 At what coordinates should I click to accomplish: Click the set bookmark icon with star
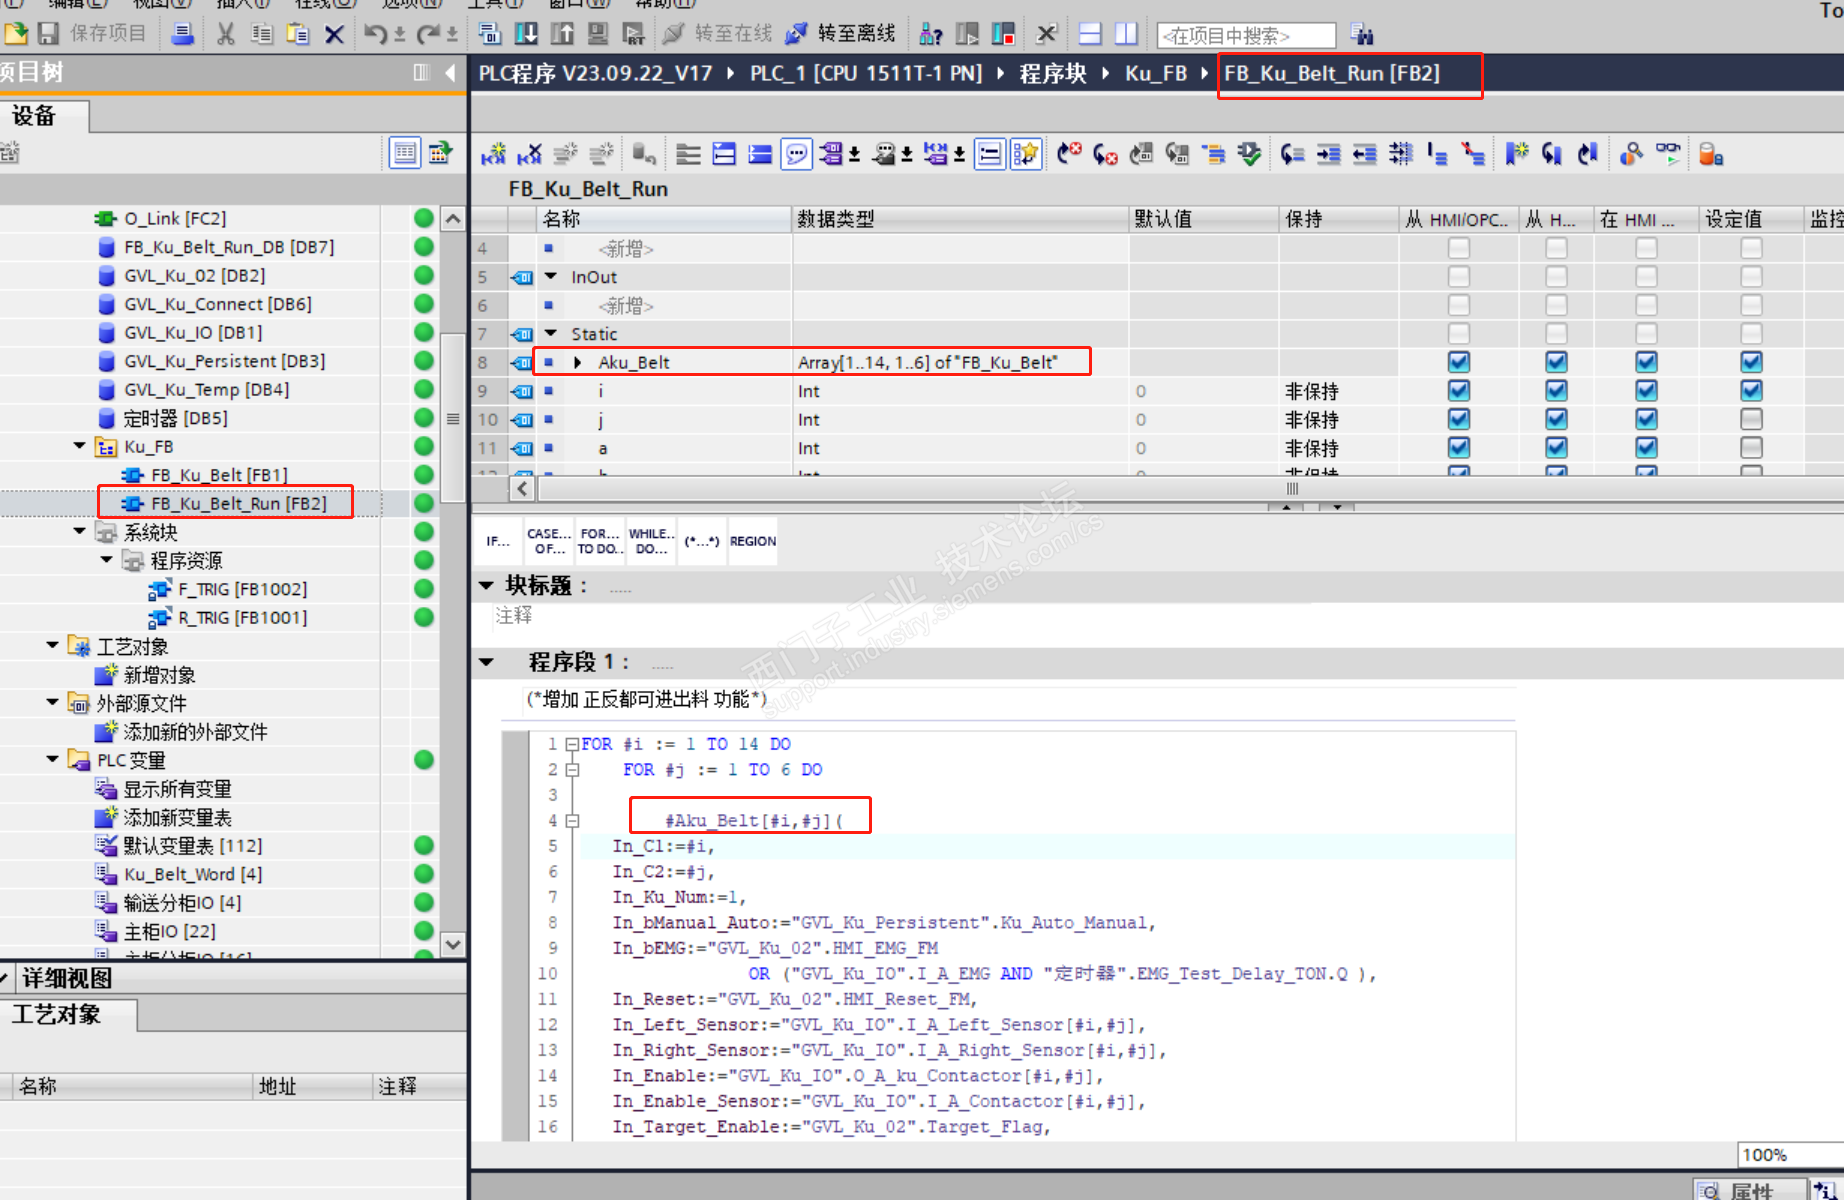tap(1517, 154)
